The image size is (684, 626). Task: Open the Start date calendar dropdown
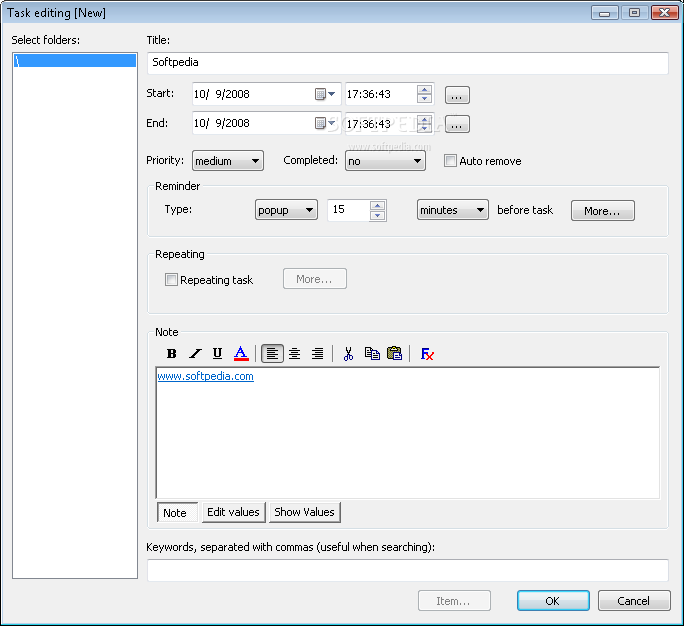(x=325, y=94)
